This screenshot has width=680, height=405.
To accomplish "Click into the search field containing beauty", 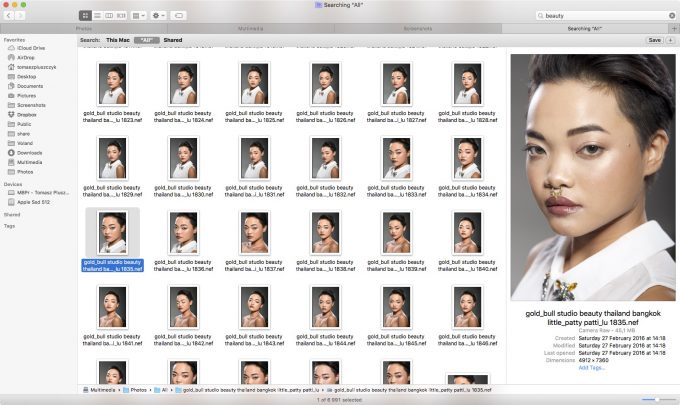I will 603,16.
